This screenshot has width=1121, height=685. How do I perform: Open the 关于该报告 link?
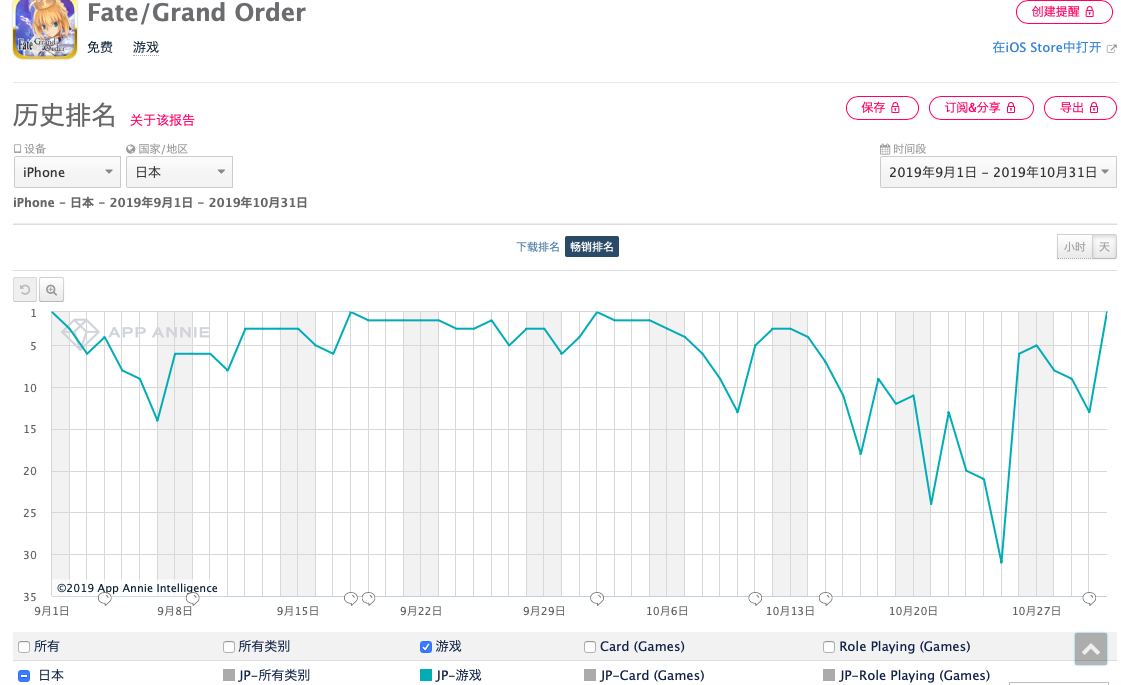click(x=162, y=120)
